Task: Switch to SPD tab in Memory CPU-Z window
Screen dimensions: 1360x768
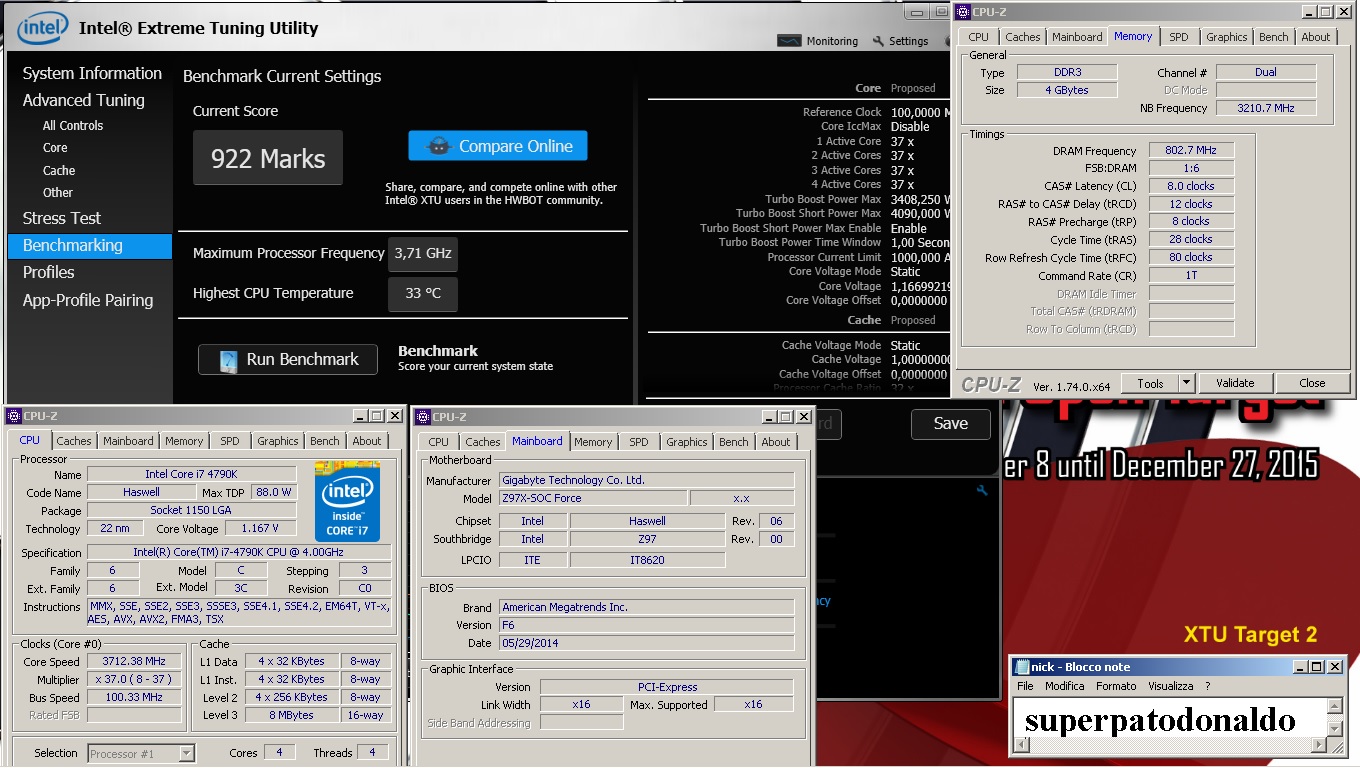Action: tap(1179, 37)
